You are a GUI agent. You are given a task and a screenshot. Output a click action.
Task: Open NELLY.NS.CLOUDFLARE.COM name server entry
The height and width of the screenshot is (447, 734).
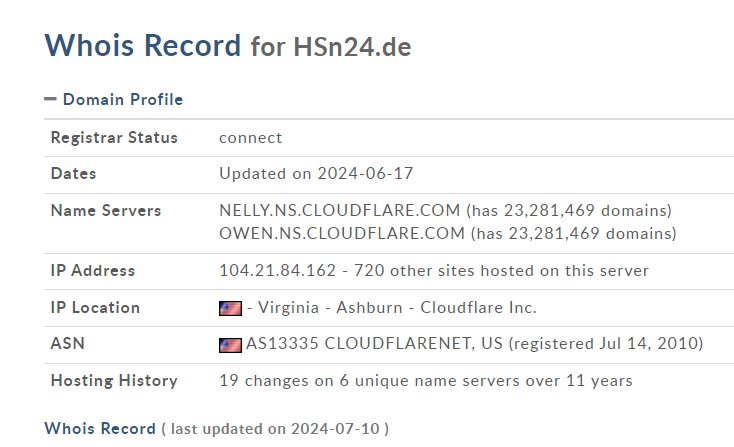[445, 211]
